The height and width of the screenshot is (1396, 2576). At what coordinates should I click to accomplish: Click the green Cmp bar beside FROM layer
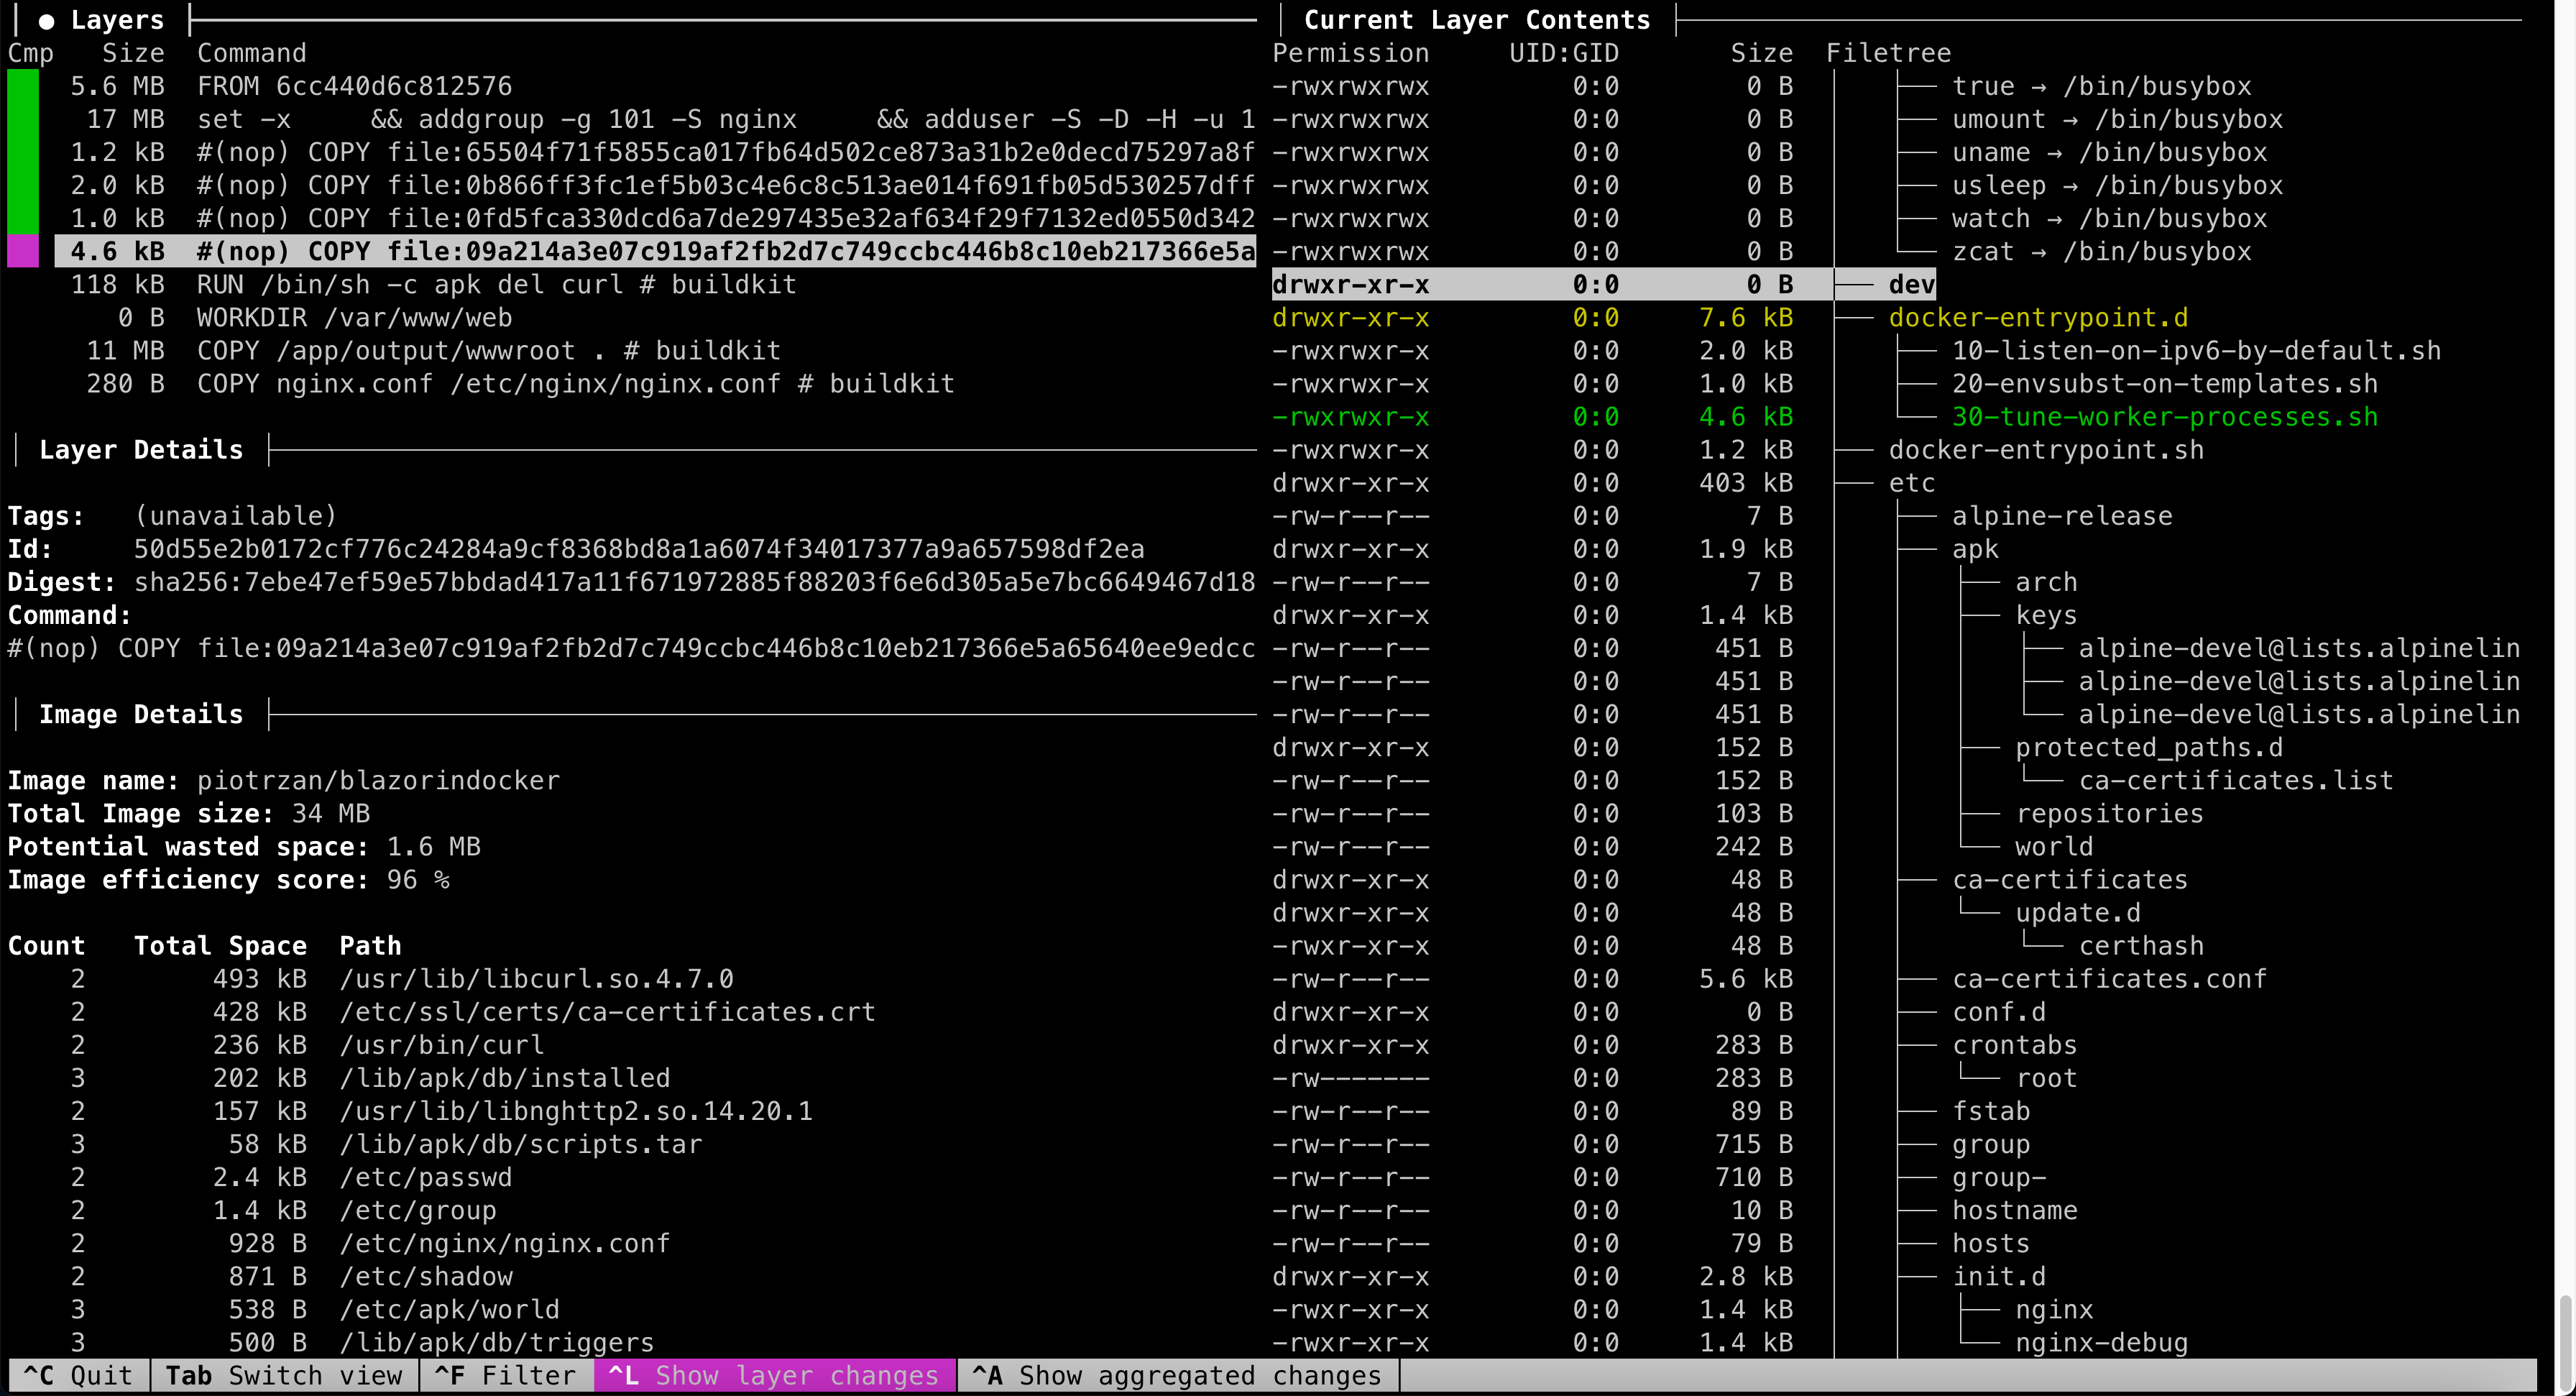[23, 87]
